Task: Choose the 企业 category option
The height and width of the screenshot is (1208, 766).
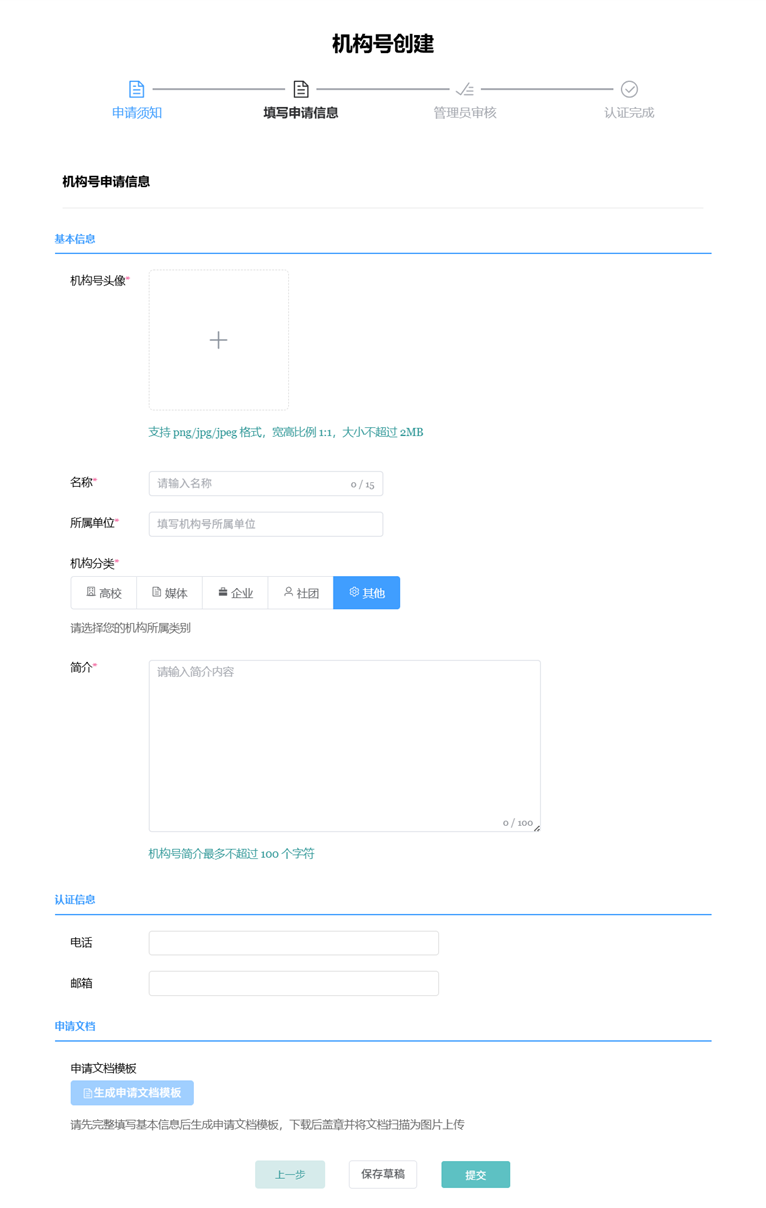Action: (235, 593)
